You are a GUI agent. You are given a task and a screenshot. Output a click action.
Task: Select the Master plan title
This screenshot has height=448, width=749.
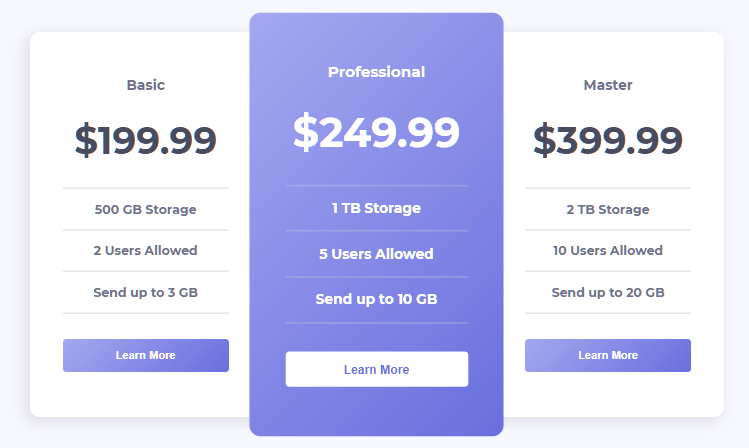tap(608, 85)
